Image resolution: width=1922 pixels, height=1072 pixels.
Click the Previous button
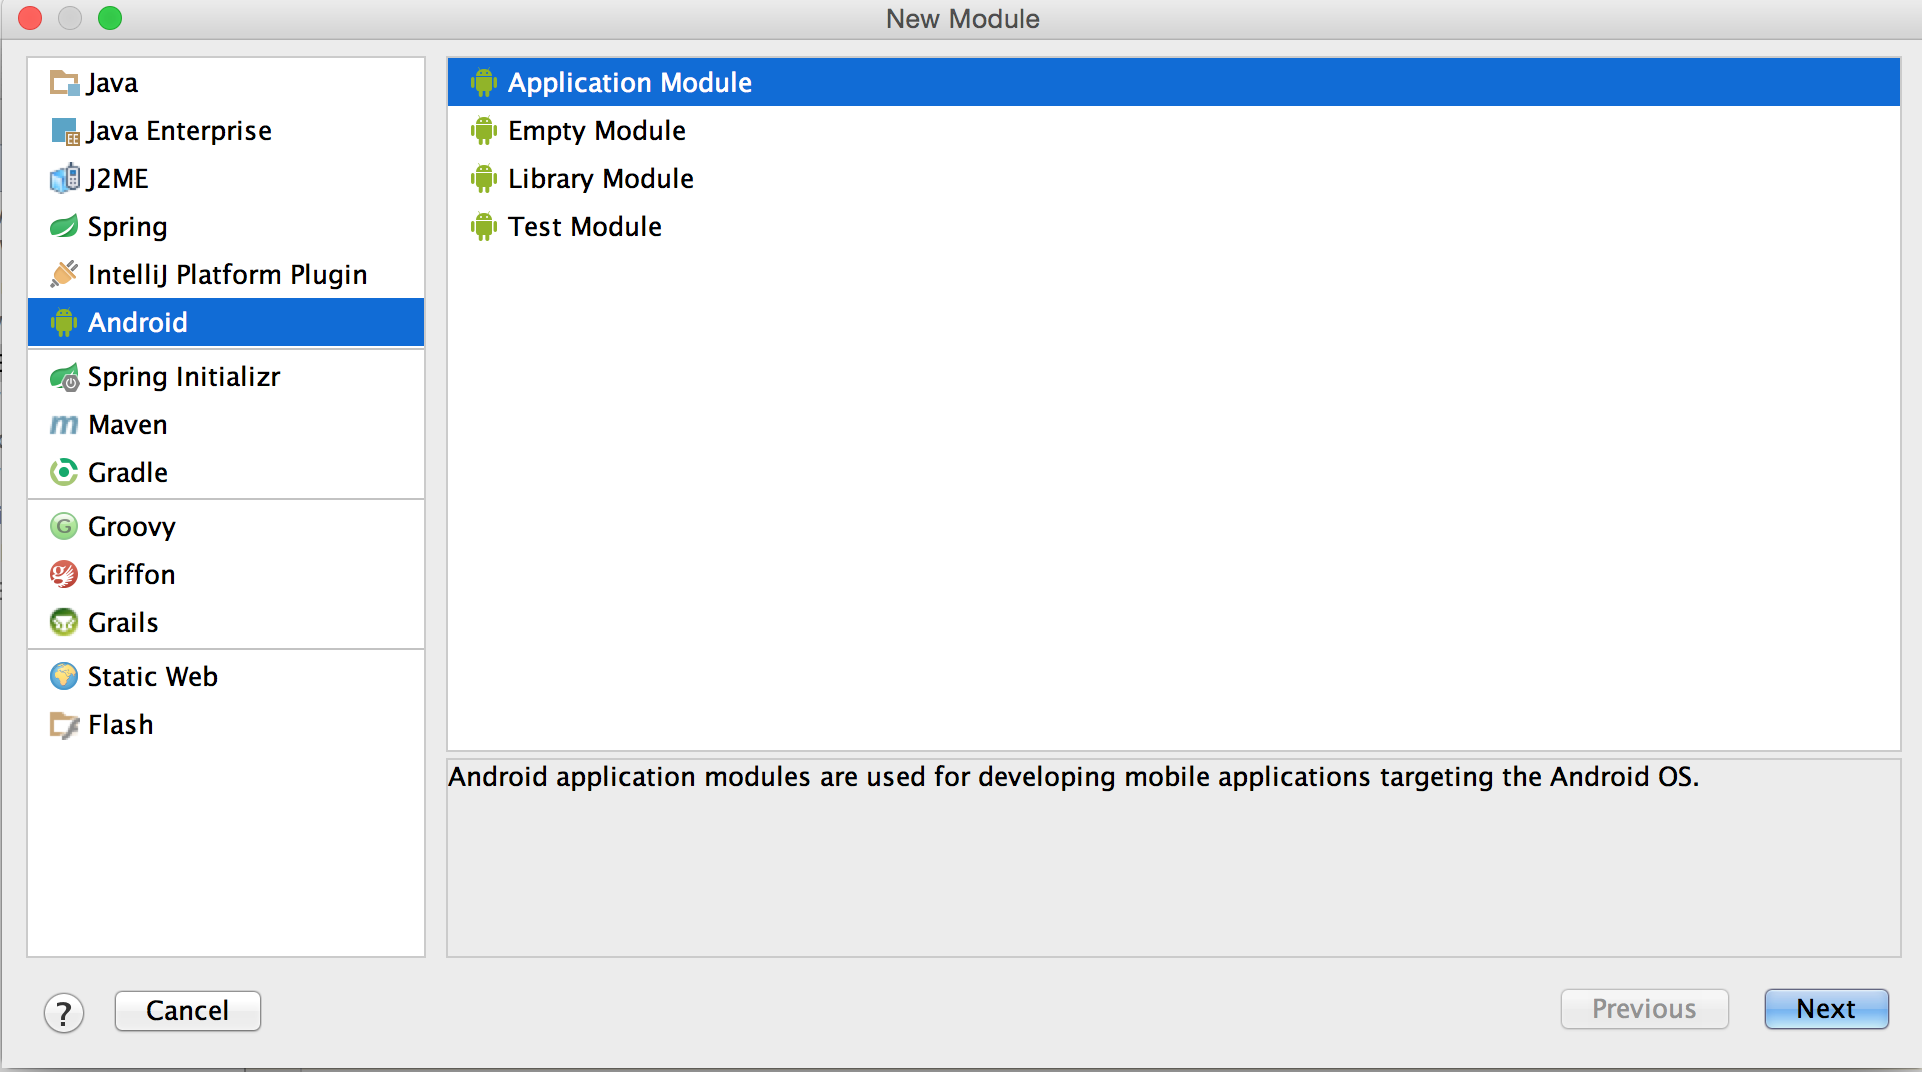tap(1644, 1009)
